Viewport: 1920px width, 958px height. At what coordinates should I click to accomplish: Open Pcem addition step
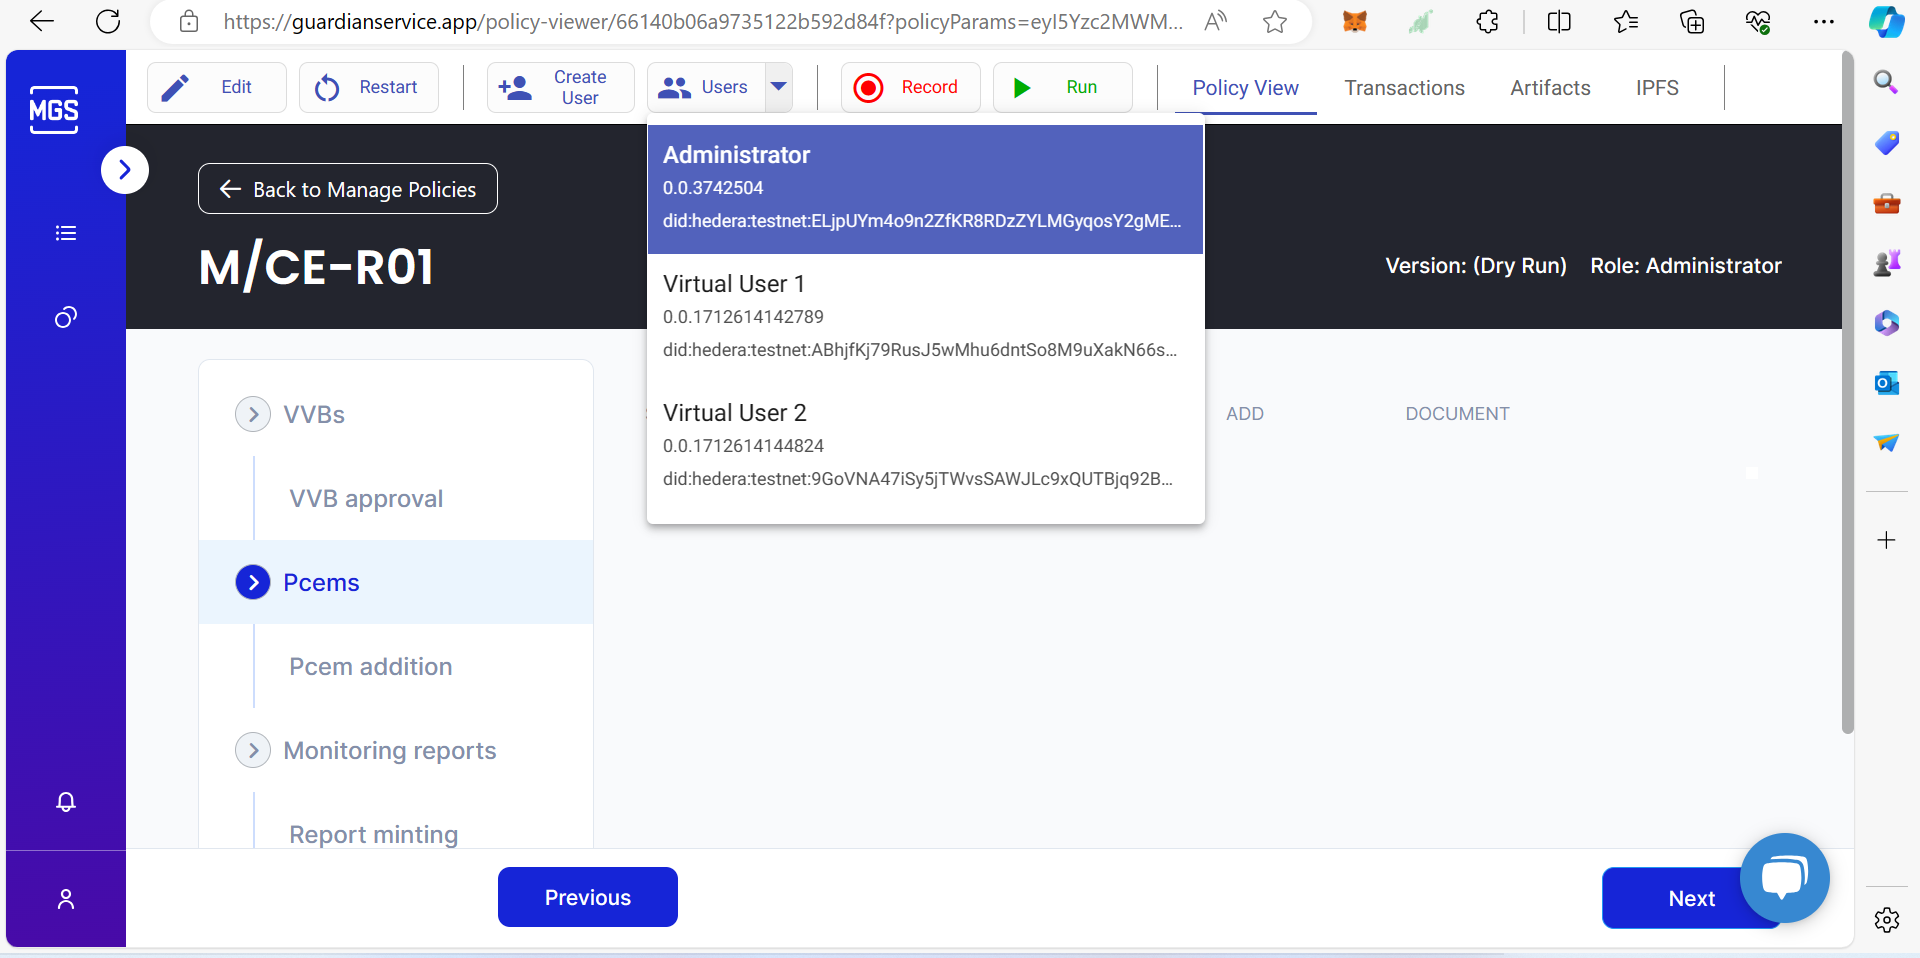(x=371, y=666)
